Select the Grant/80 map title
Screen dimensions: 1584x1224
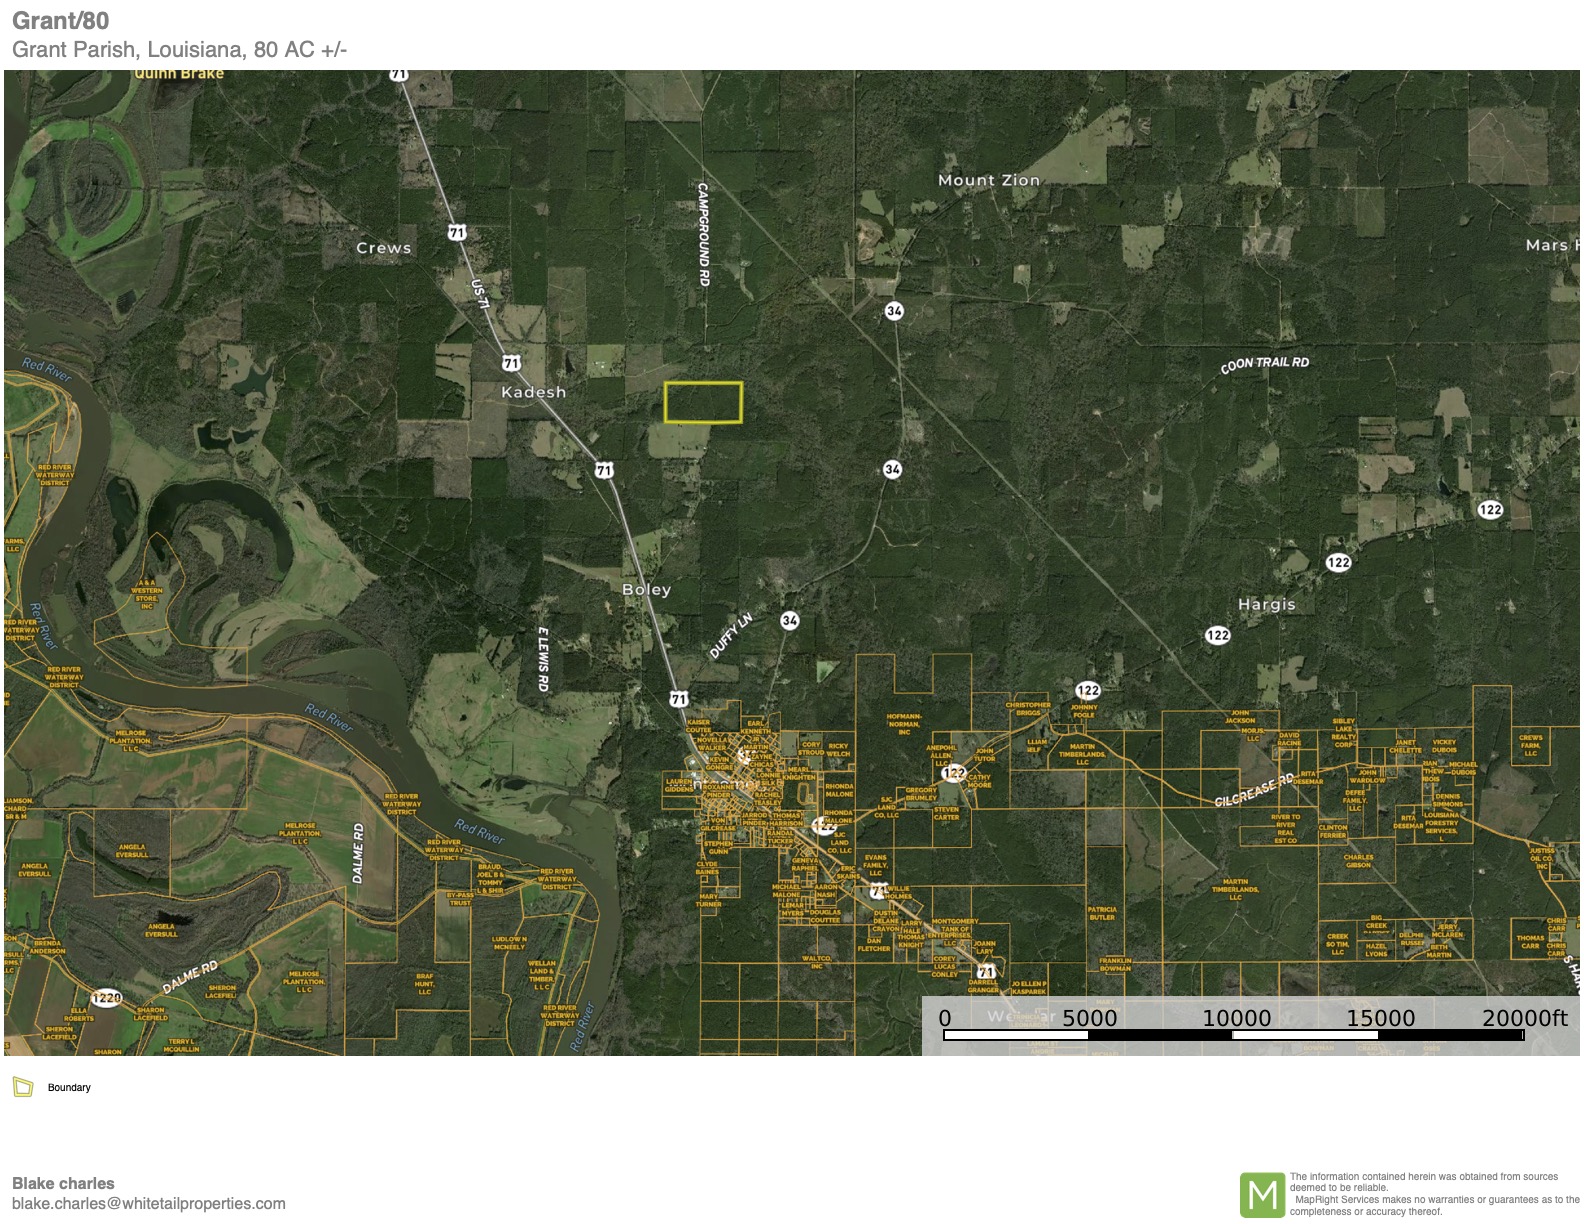point(61,21)
